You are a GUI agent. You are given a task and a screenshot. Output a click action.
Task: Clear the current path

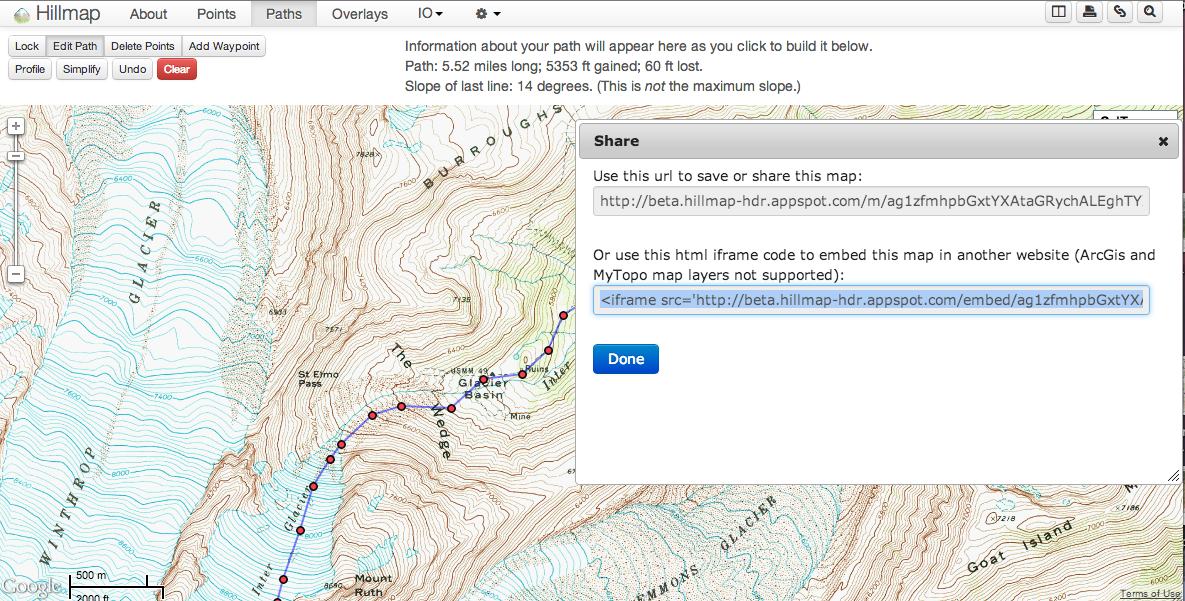[176, 70]
